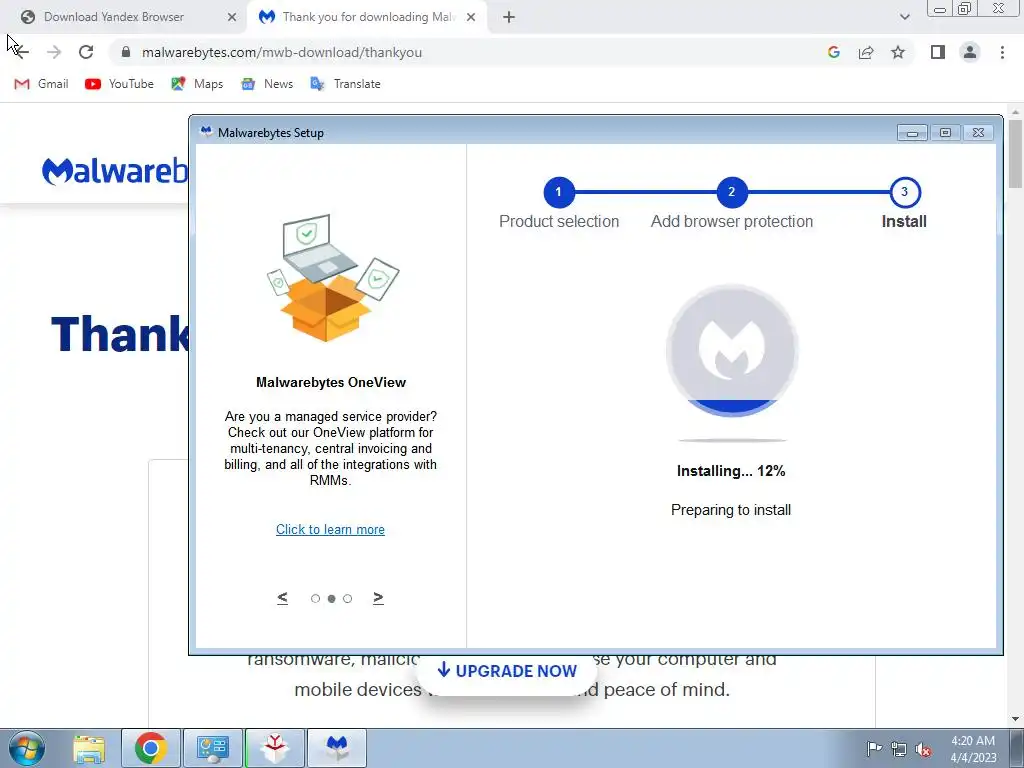This screenshot has height=768, width=1024.
Task: Click the Malwarebytes Setup taskbar icon
Action: [337, 748]
